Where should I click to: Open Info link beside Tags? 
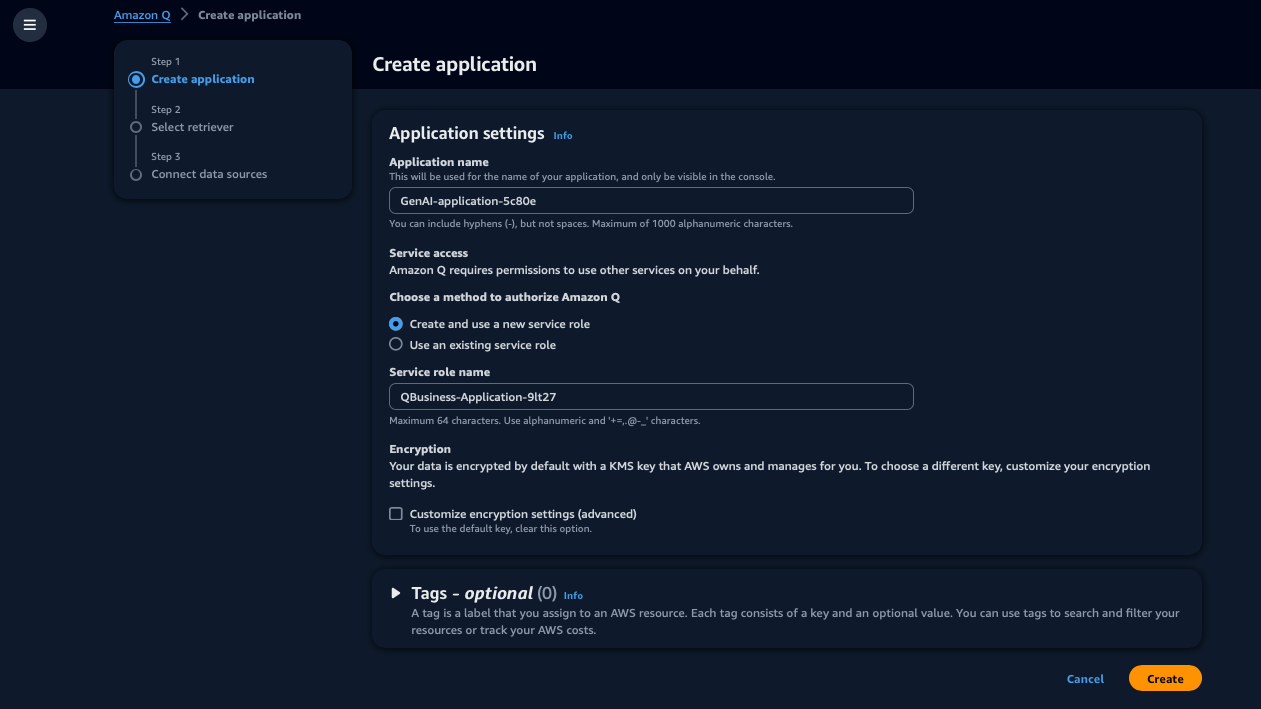pyautogui.click(x=573, y=595)
